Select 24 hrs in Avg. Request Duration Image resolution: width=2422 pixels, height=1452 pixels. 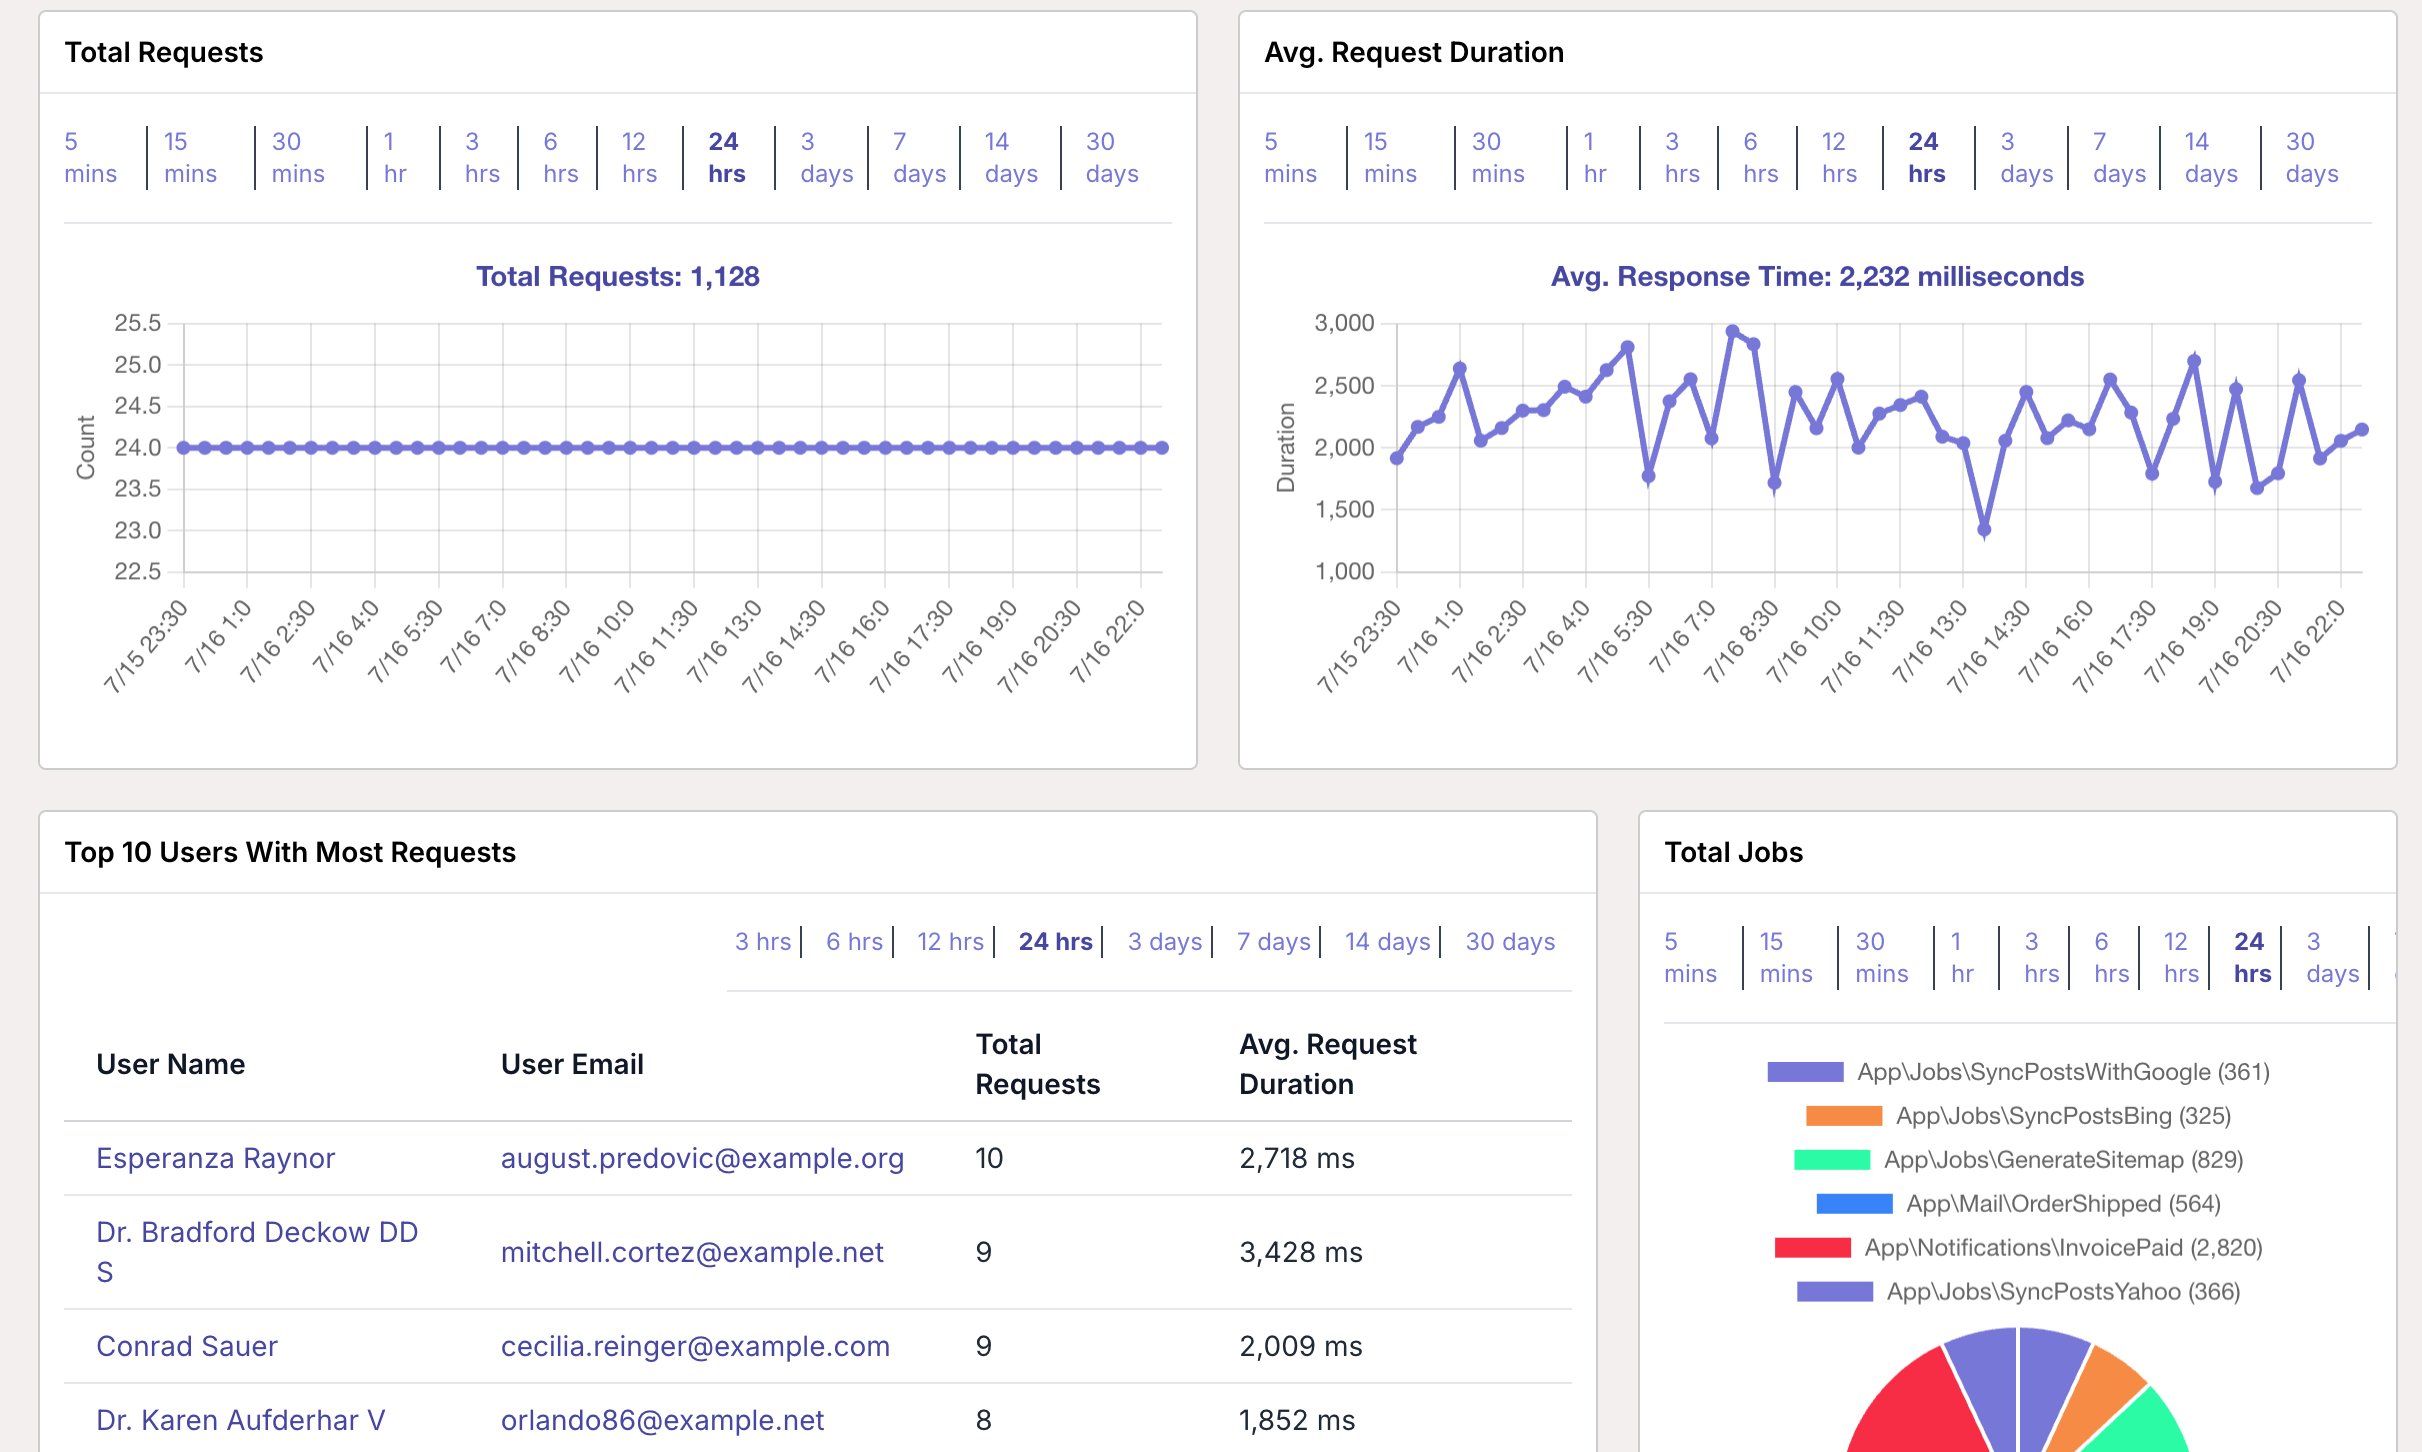pyautogui.click(x=1927, y=158)
